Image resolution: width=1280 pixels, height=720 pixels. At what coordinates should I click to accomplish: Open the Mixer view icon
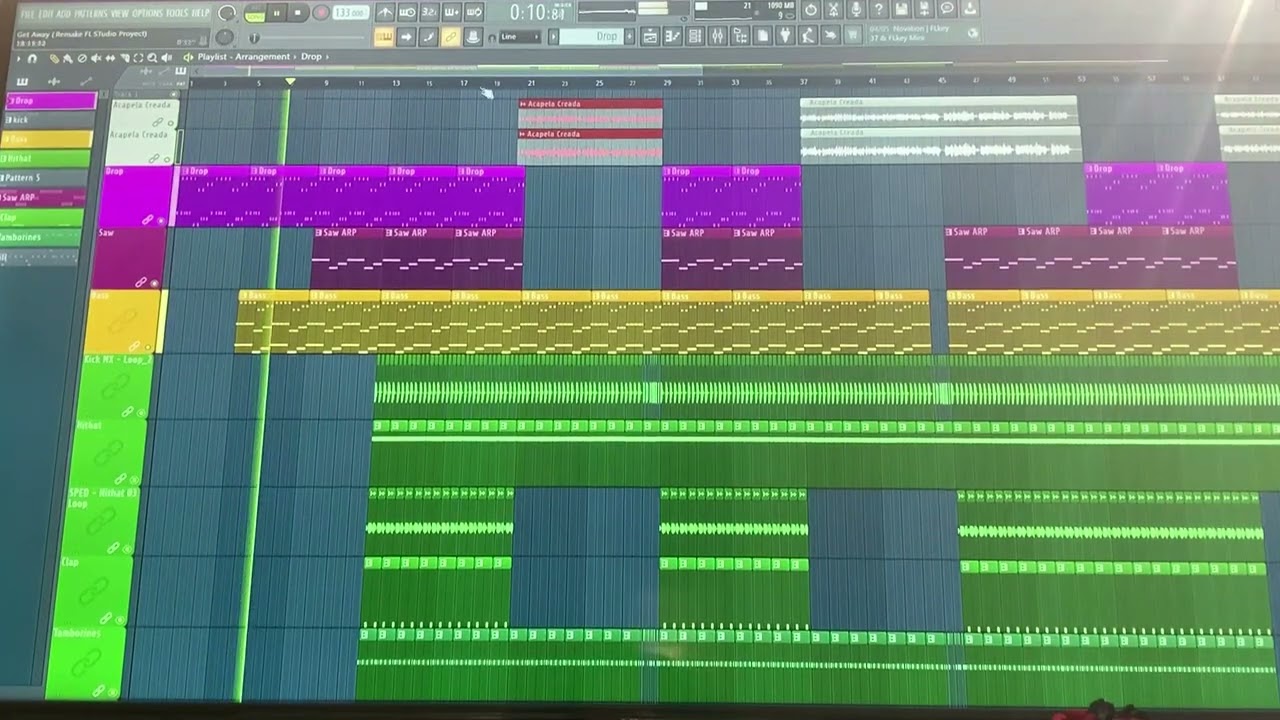717,36
